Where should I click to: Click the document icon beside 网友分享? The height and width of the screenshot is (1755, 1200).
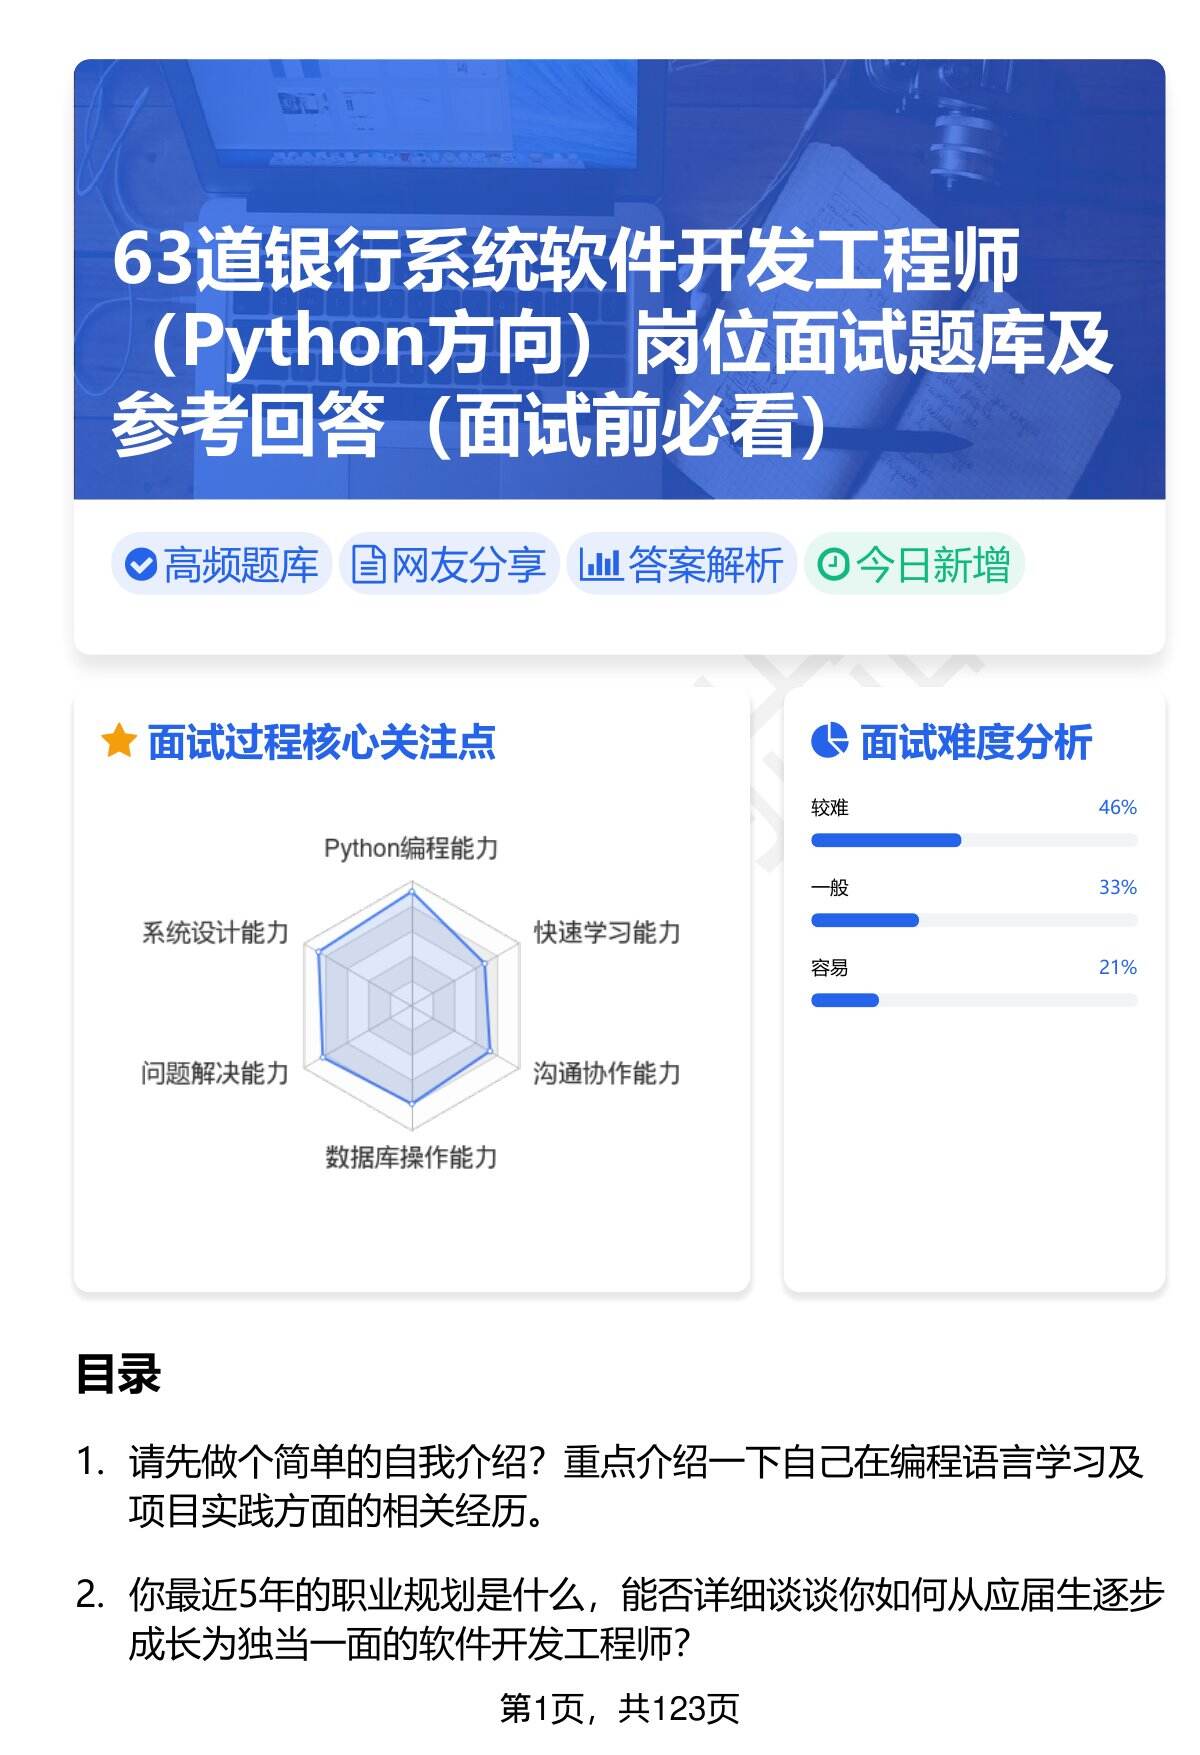[x=368, y=565]
